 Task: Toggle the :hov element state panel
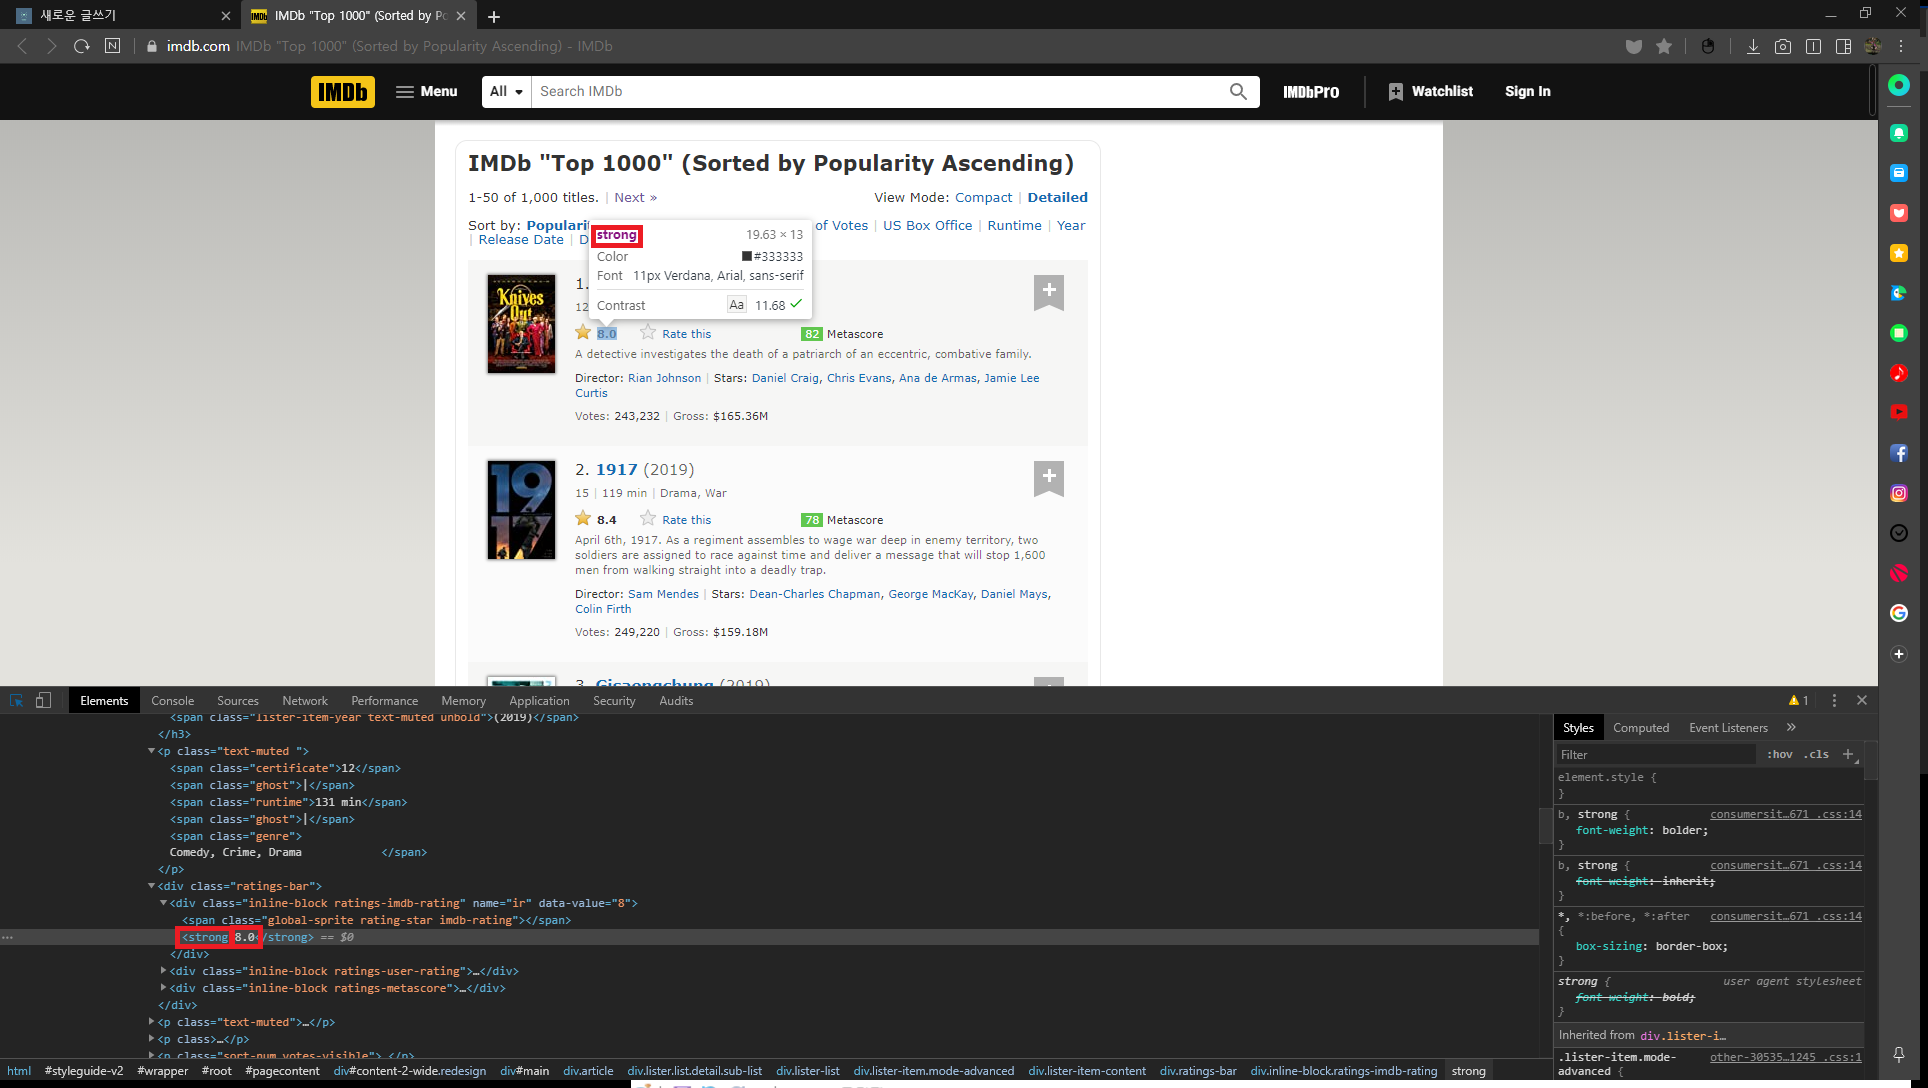pyautogui.click(x=1779, y=754)
